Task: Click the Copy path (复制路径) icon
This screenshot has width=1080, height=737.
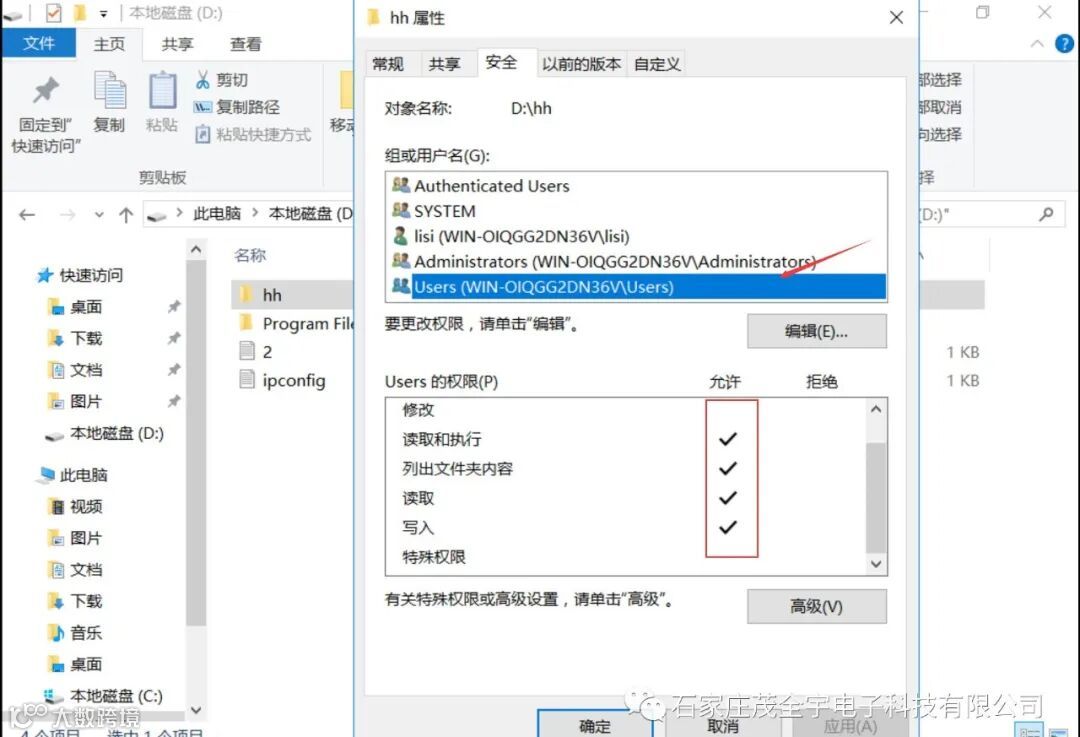Action: click(202, 107)
